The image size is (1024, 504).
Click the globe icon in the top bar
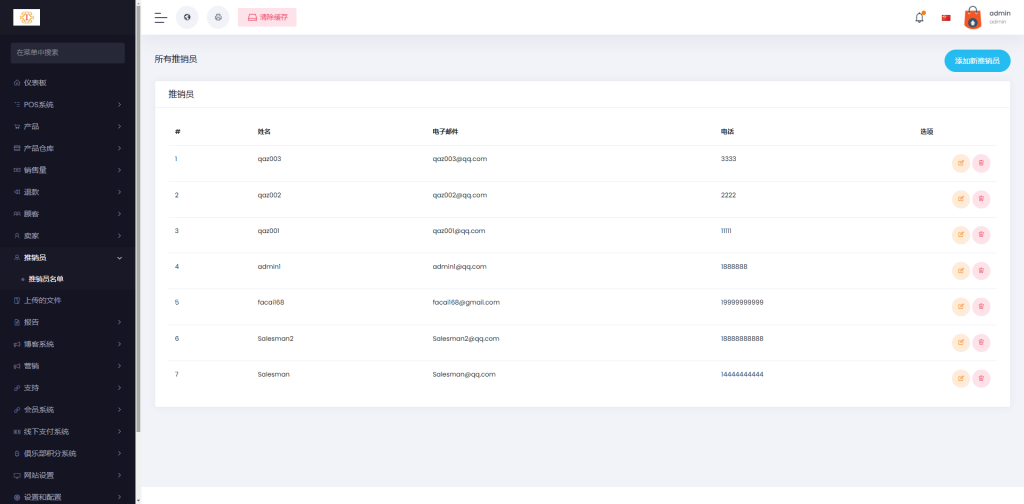187,17
